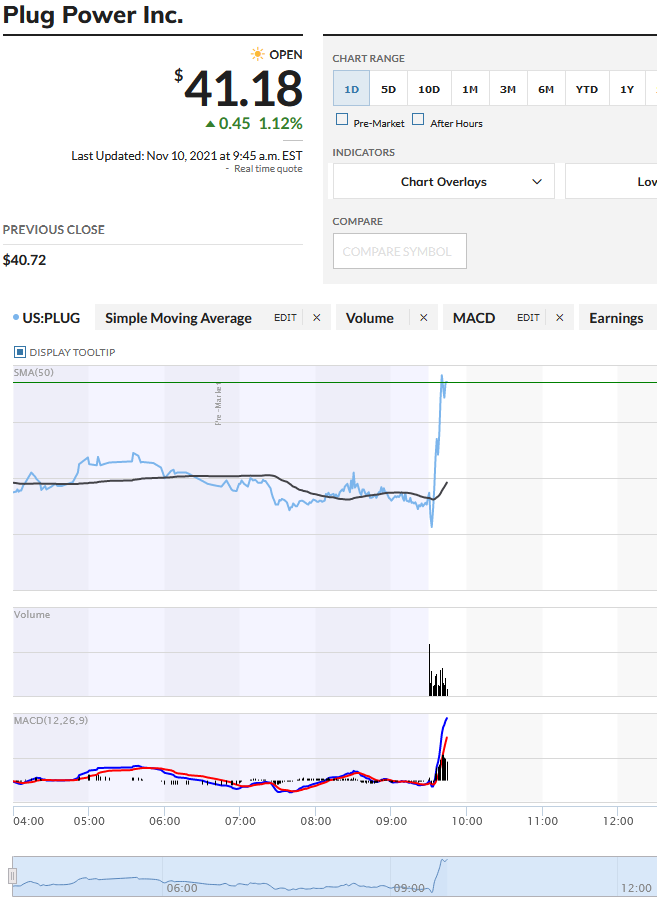Enable the Pre-Market checkbox
This screenshot has width=657, height=903.
point(342,119)
